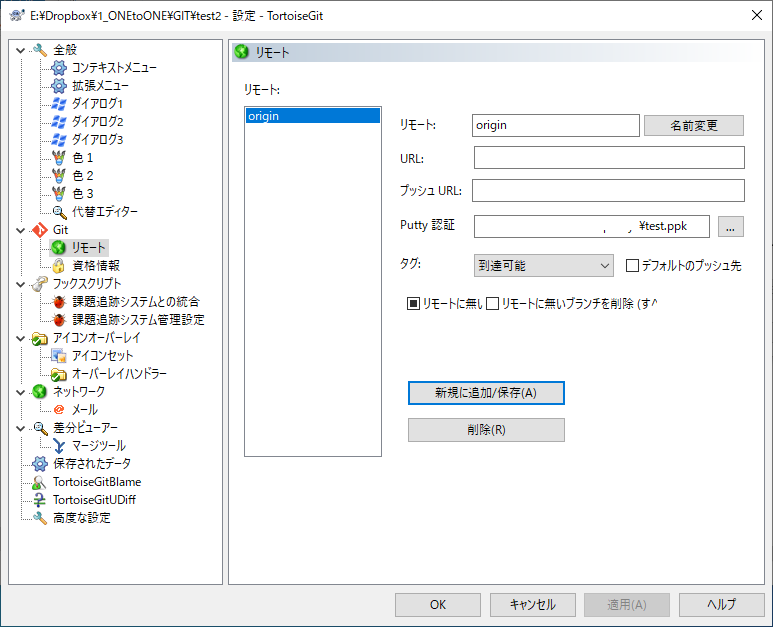Image resolution: width=773 pixels, height=627 pixels.
Task: Click the wrench icon beside 全般
Action: tap(39, 50)
